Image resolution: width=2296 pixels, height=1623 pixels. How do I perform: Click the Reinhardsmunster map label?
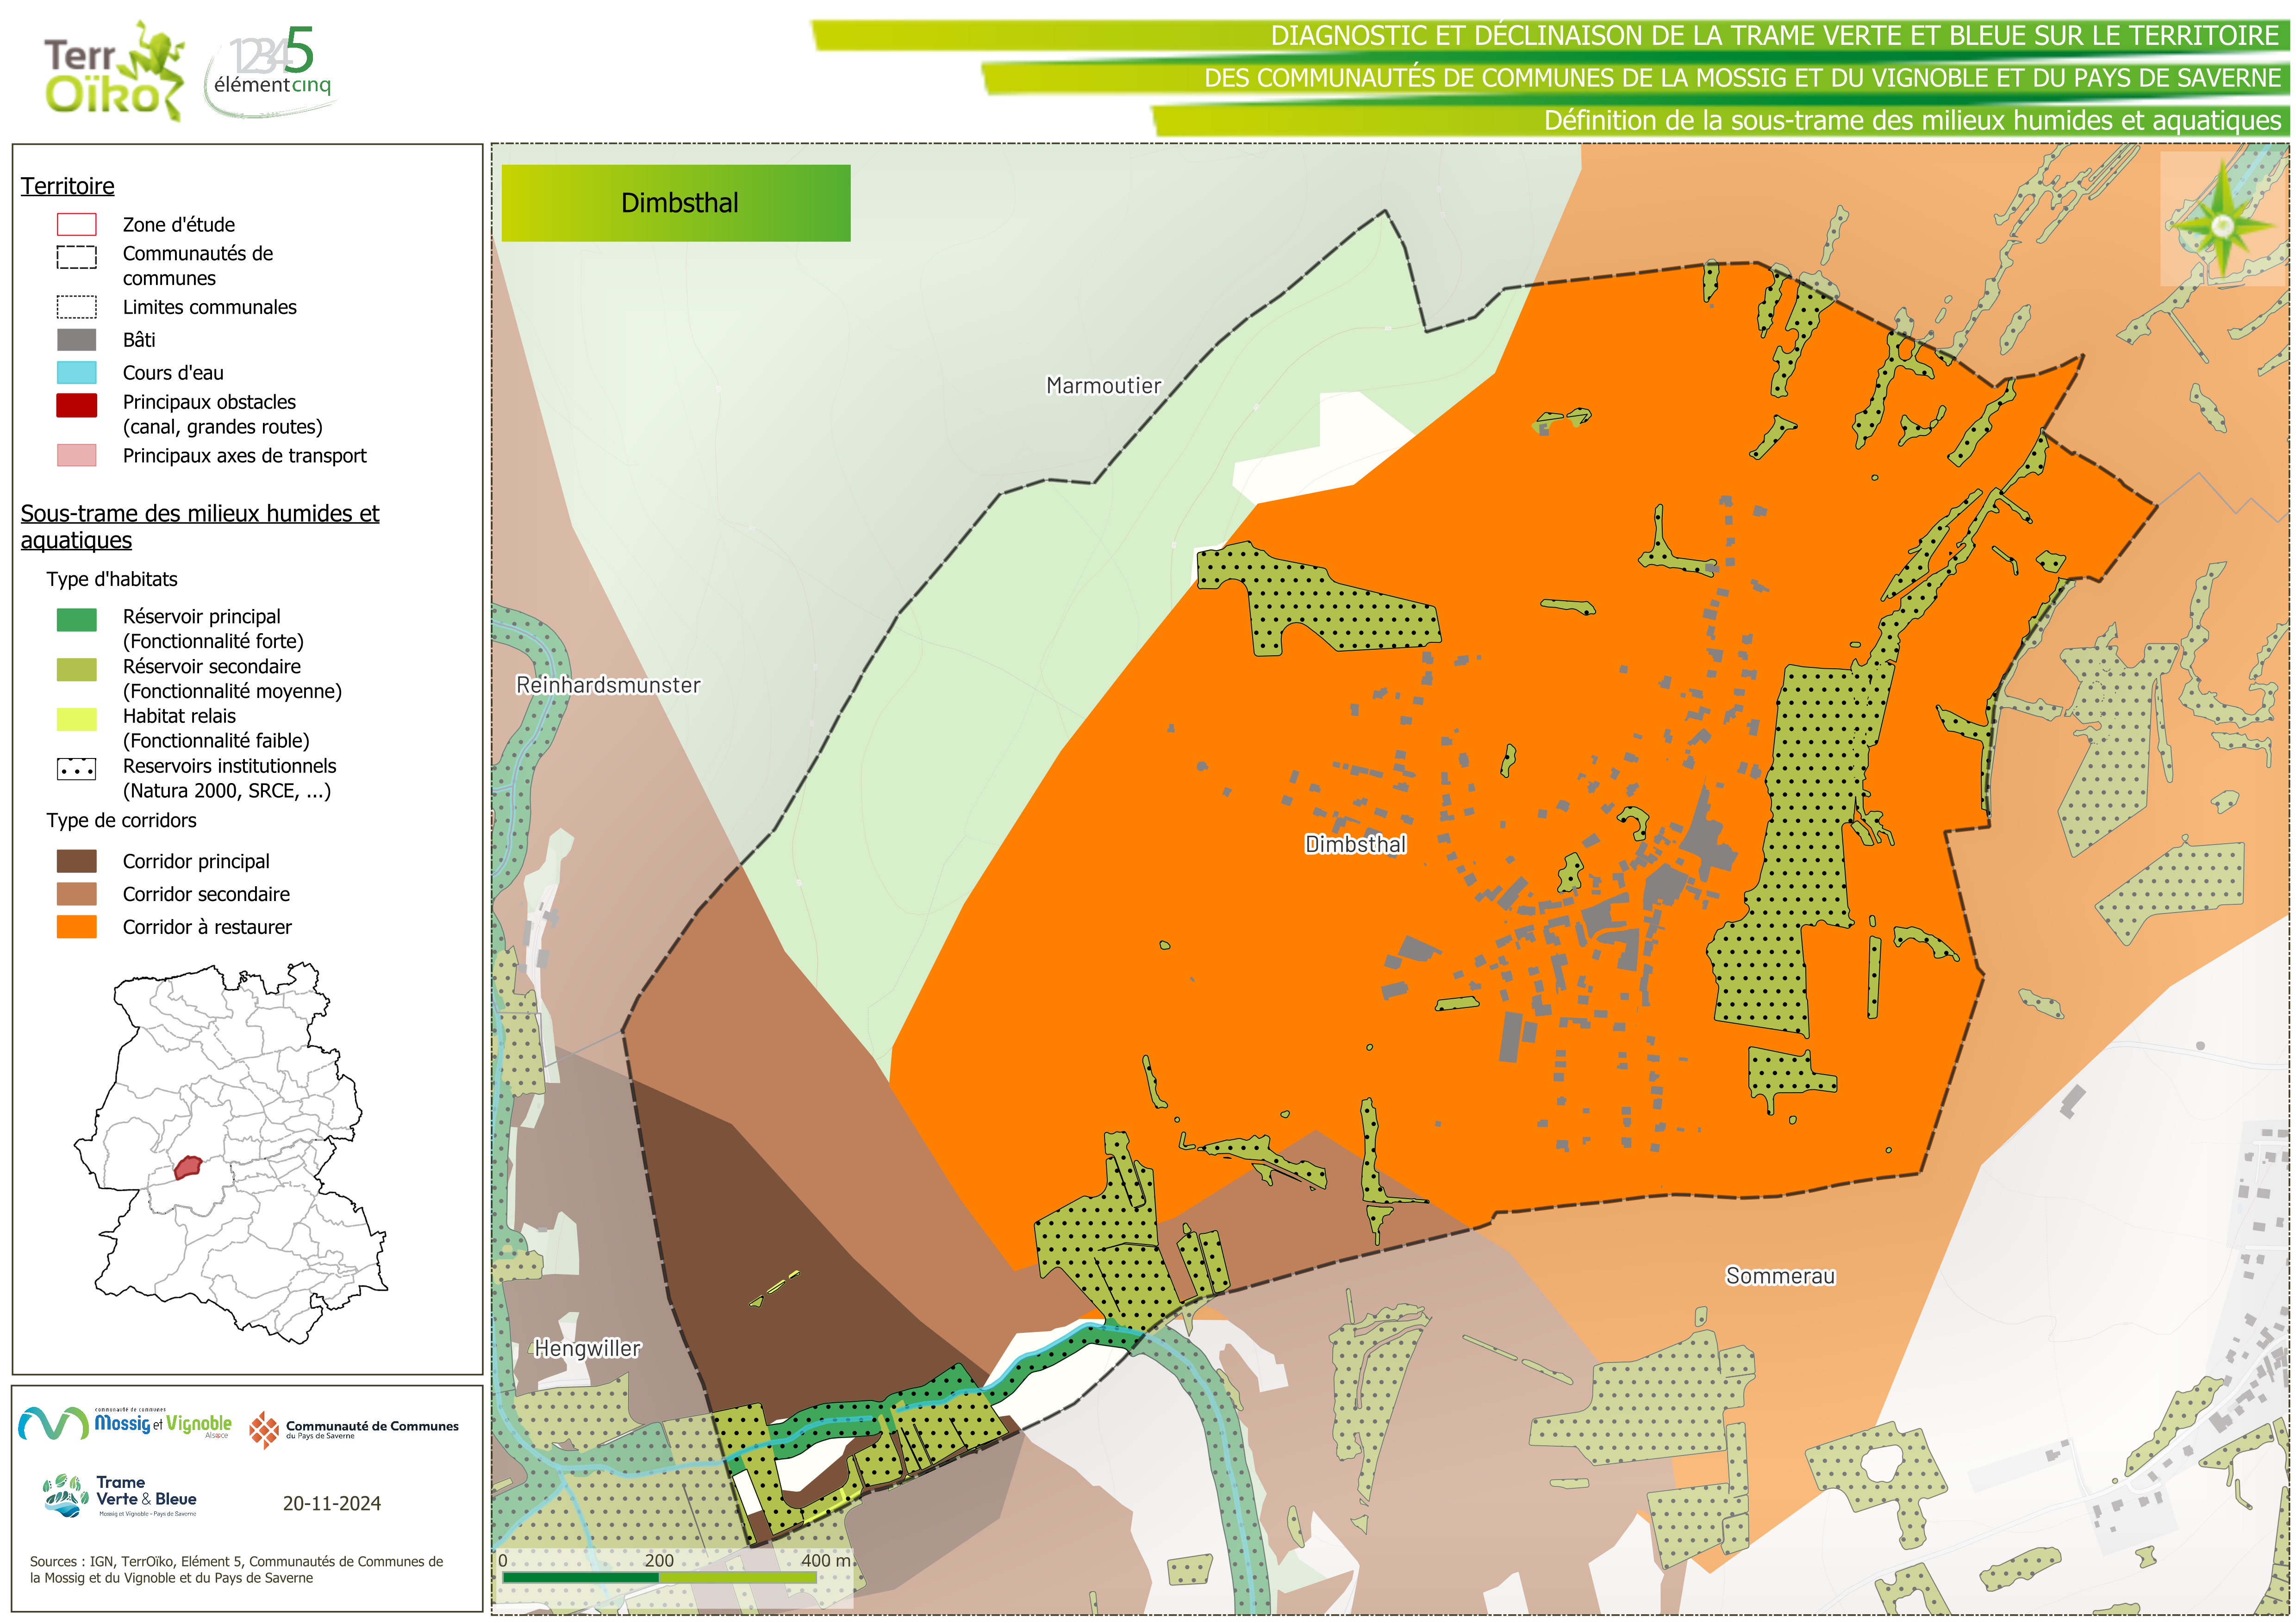coord(608,685)
